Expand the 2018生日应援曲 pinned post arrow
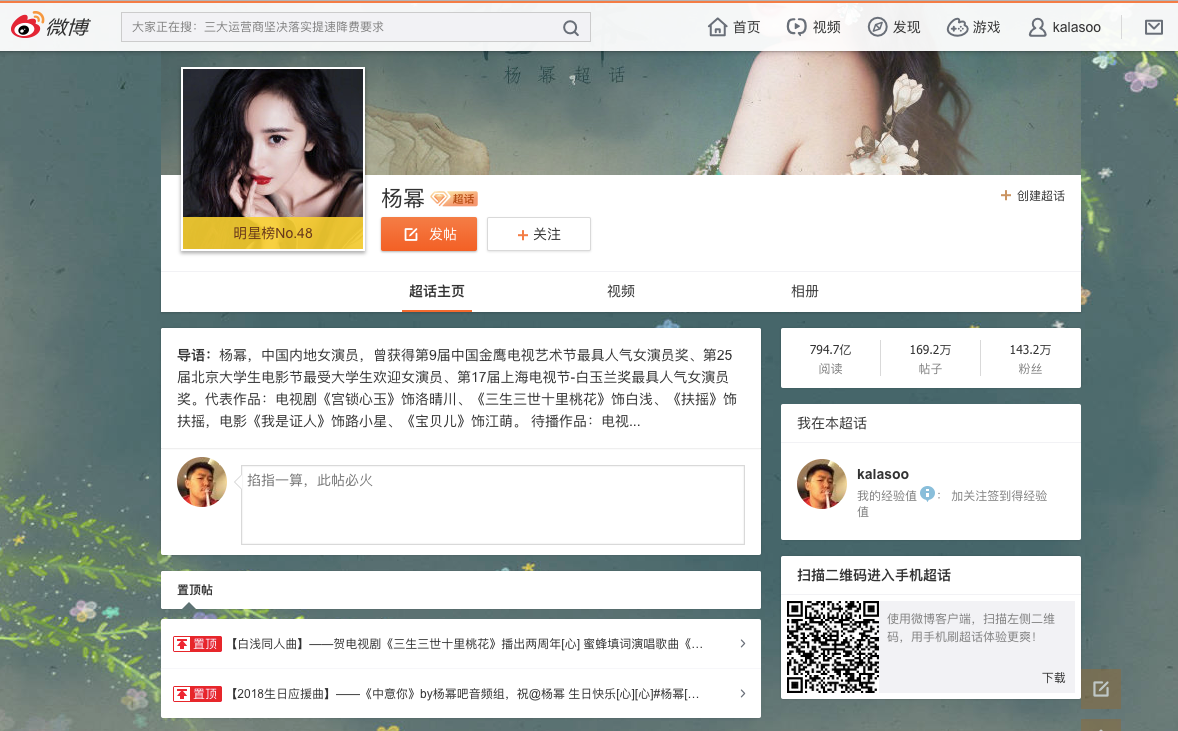The image size is (1178, 731). [742, 693]
